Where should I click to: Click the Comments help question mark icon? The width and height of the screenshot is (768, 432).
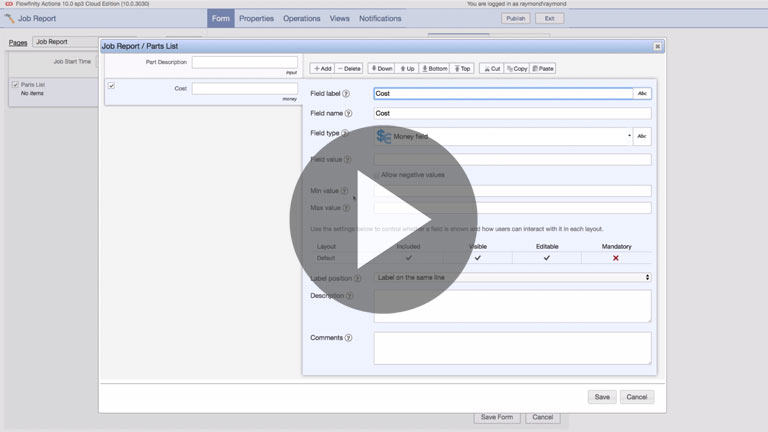tap(348, 338)
